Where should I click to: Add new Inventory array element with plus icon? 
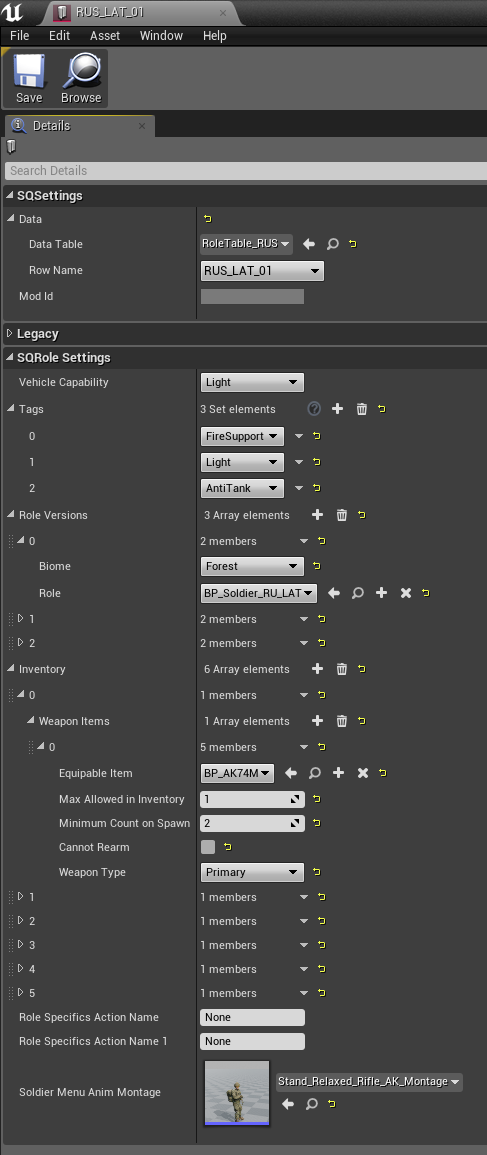pyautogui.click(x=318, y=669)
